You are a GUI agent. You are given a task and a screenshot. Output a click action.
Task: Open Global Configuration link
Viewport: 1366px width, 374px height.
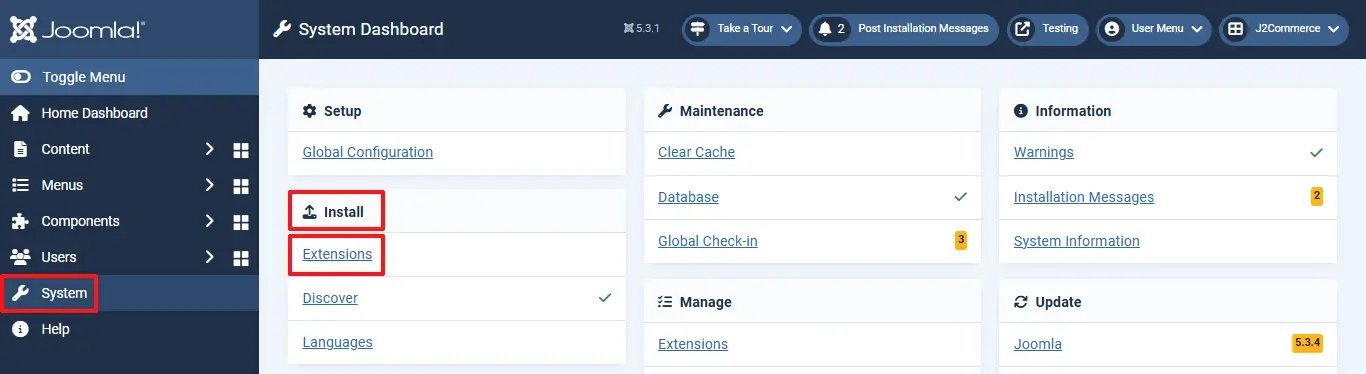click(368, 153)
